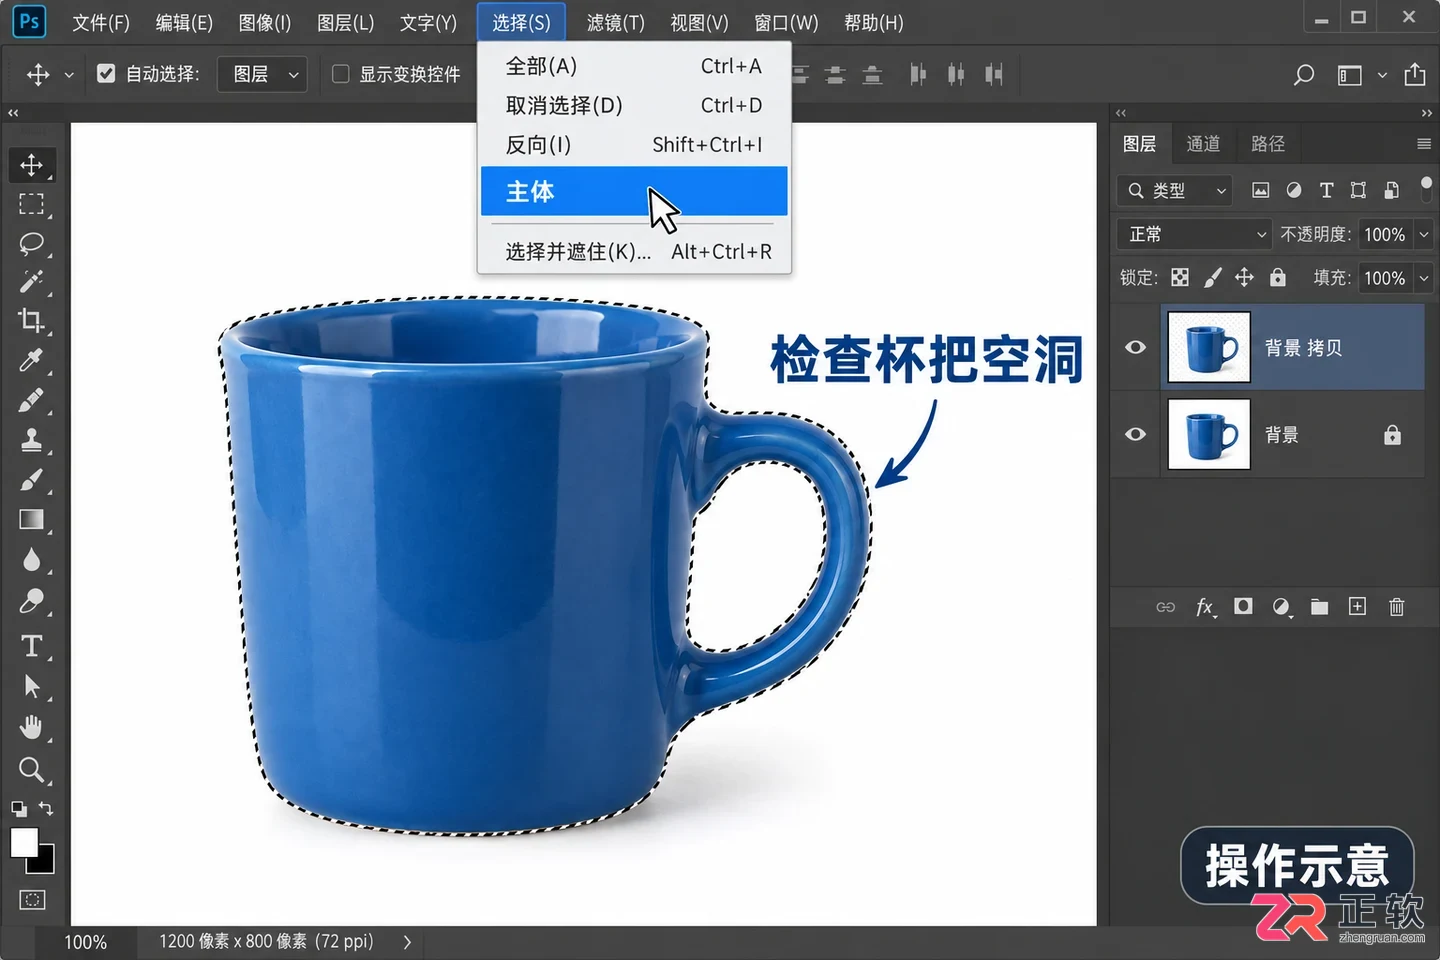Expand the 不透明度 value arrow
1440x960 pixels.
tap(1424, 234)
